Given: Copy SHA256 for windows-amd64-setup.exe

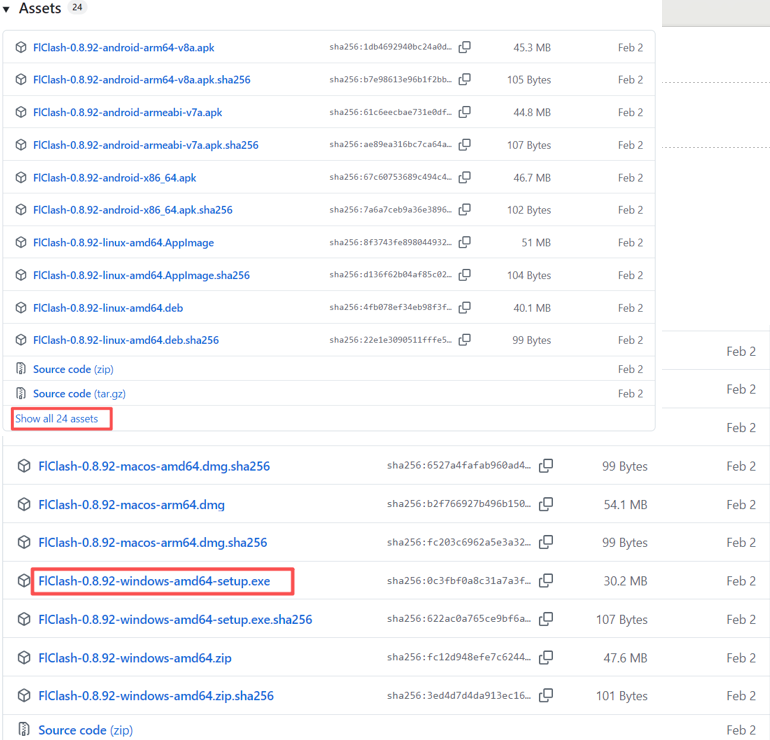Looking at the screenshot, I should click(x=546, y=581).
